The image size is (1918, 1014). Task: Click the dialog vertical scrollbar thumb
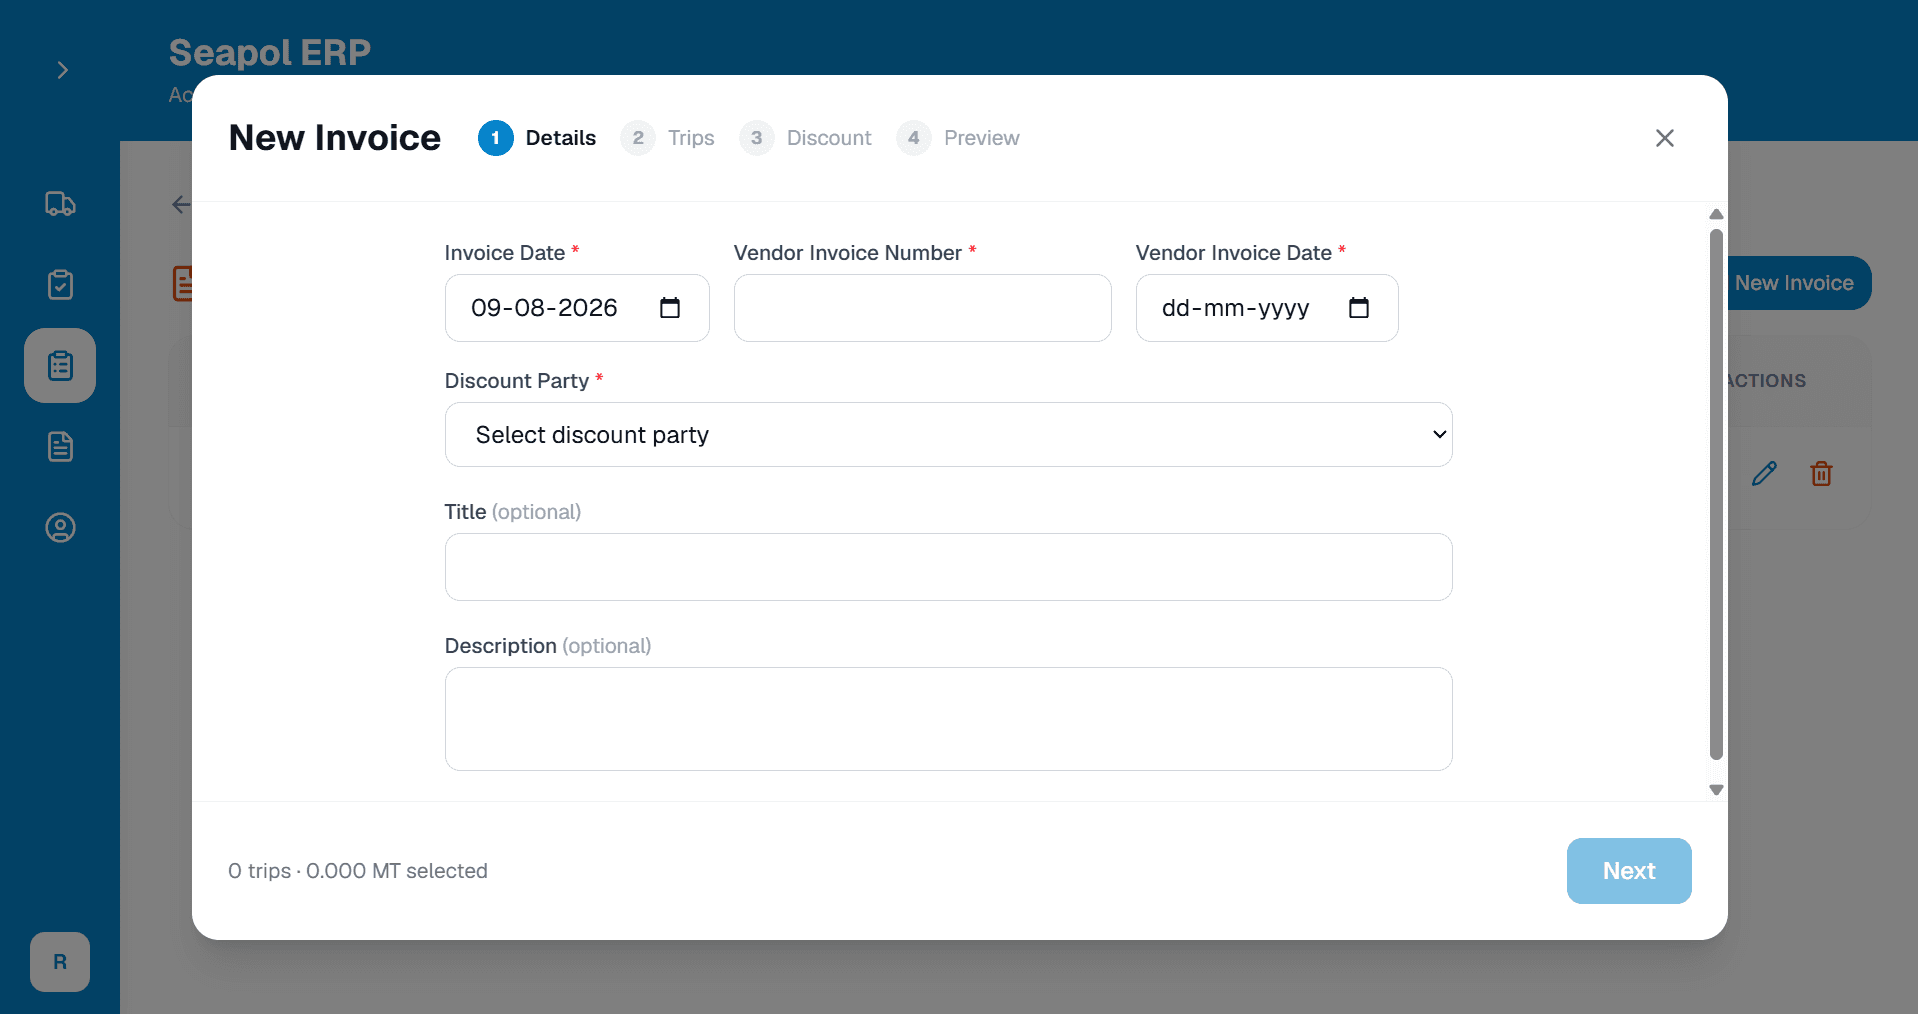click(1716, 495)
